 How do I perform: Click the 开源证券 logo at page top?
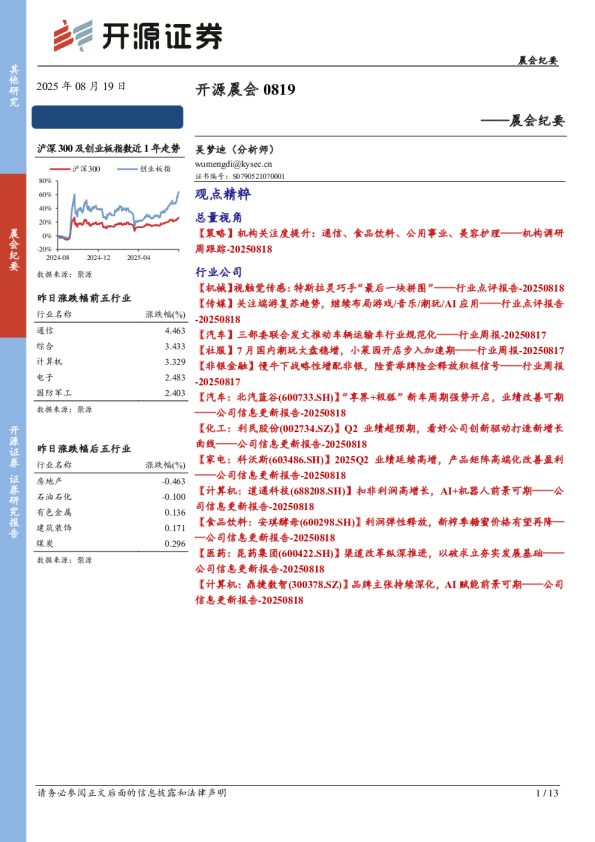[137, 36]
